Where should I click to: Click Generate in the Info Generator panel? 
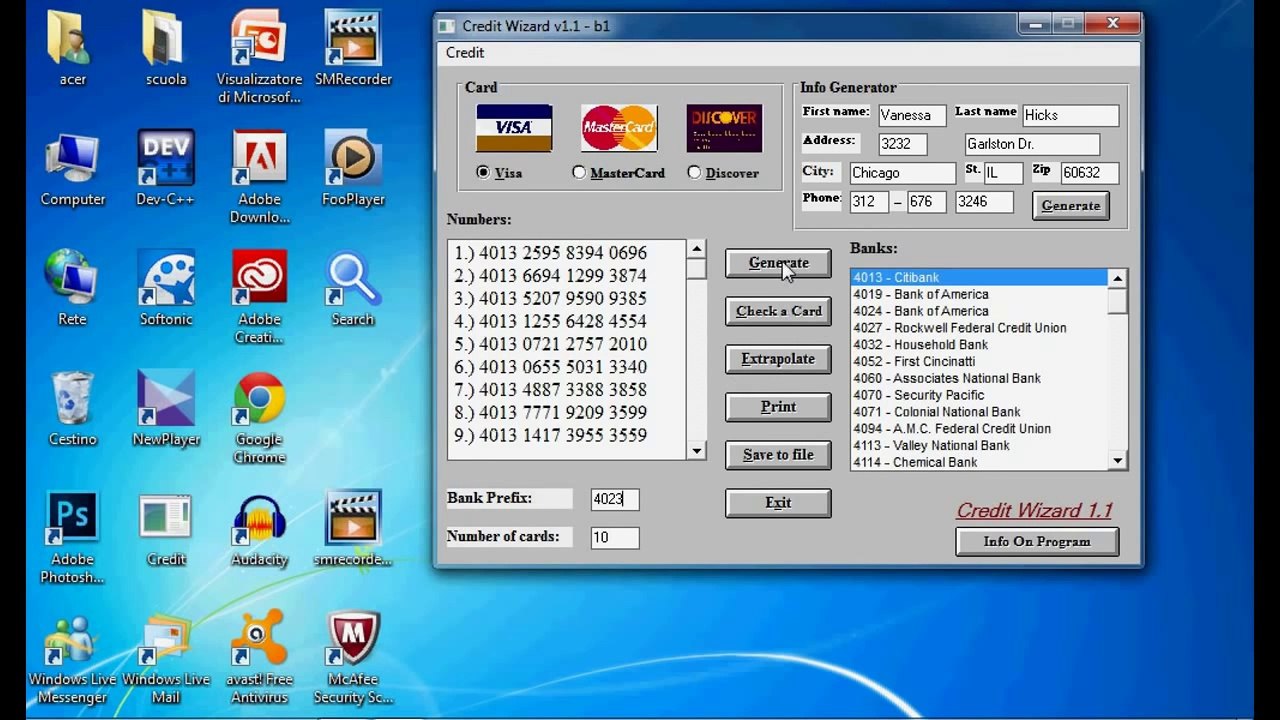click(x=1071, y=205)
